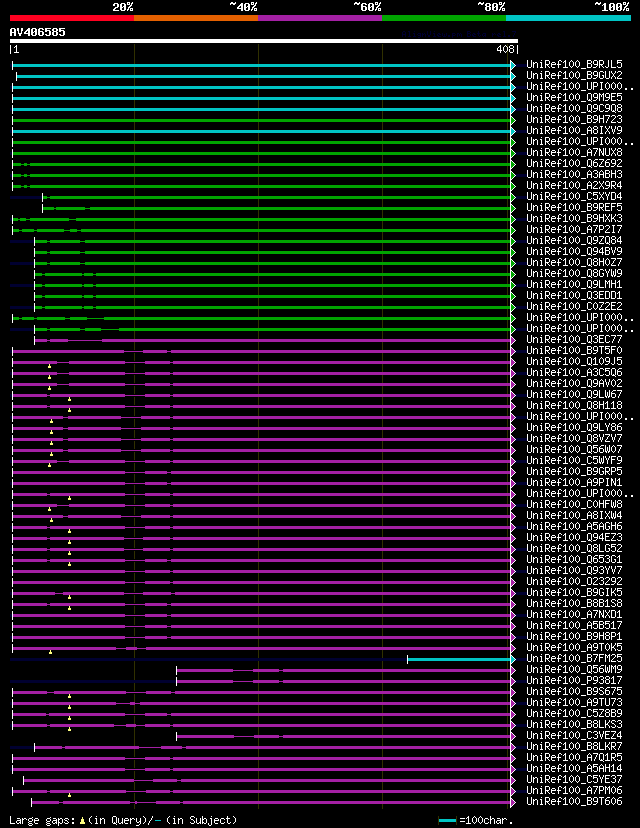This screenshot has width=640, height=828.
Task: Open the UniRef100_A5AGH6 entry
Action: 574,526
